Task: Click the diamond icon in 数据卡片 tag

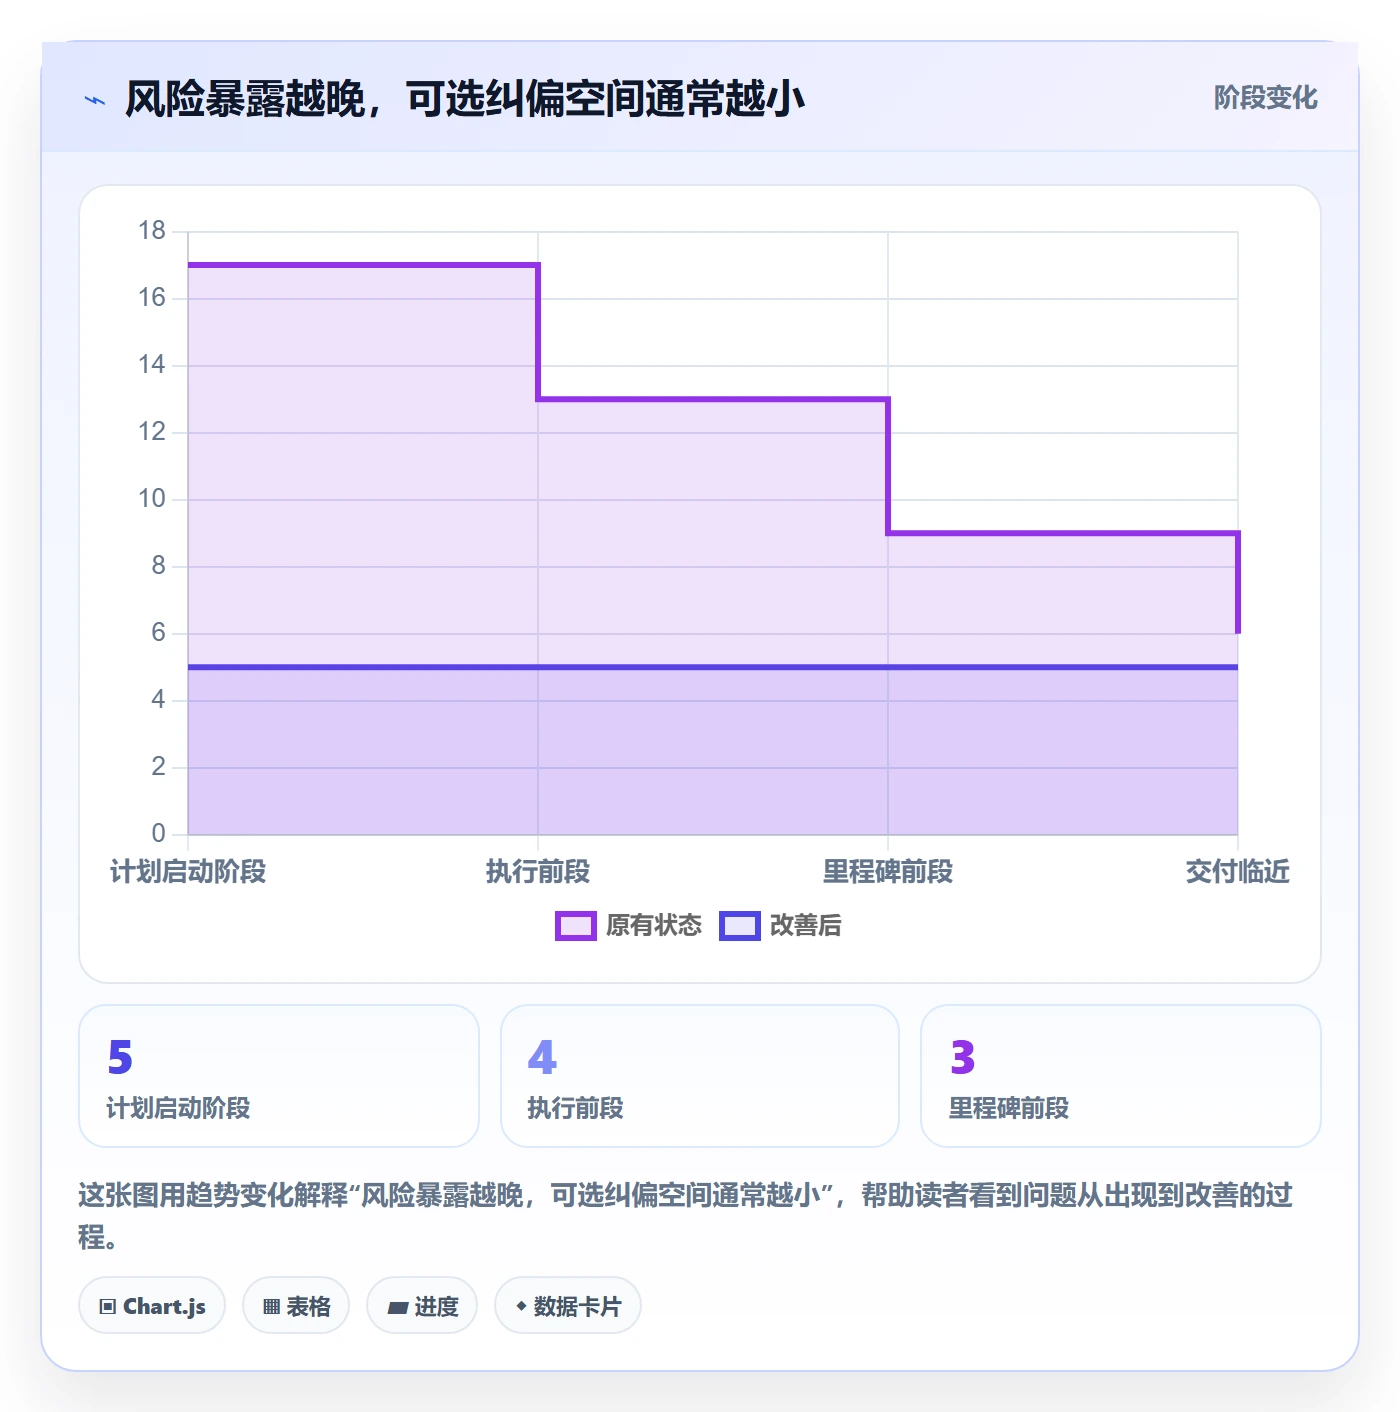Action: pos(521,1306)
